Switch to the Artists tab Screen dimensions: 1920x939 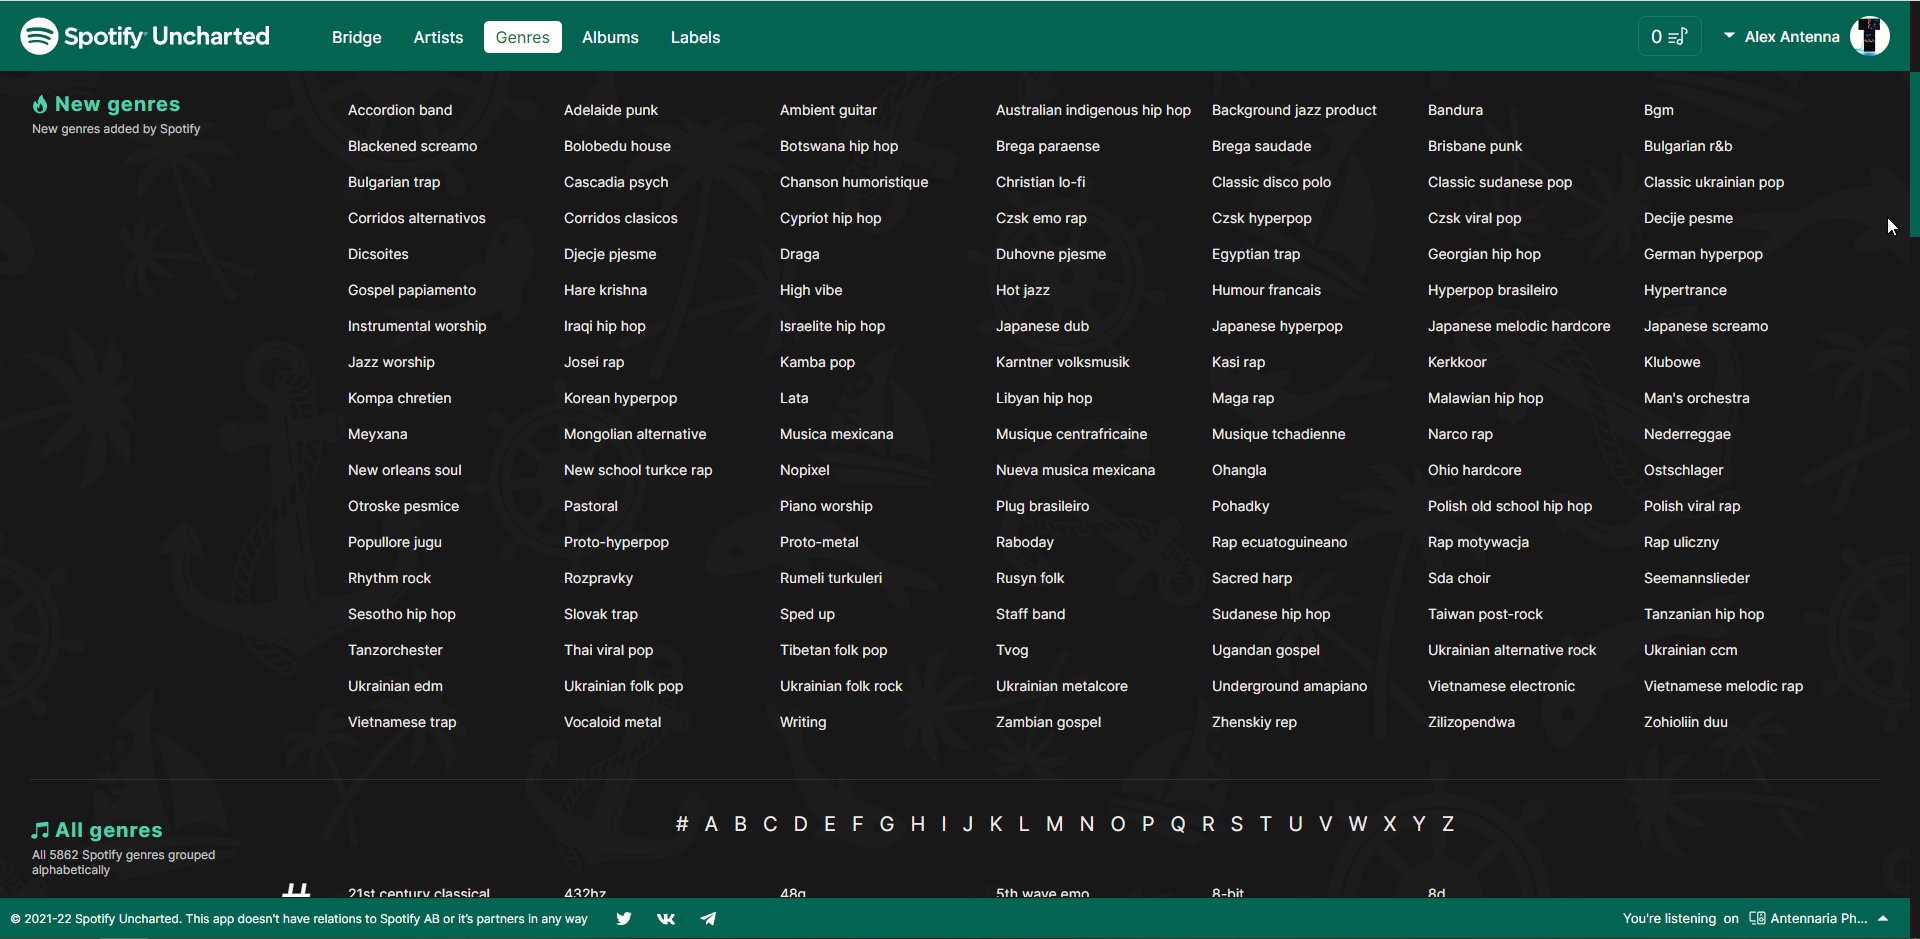438,37
